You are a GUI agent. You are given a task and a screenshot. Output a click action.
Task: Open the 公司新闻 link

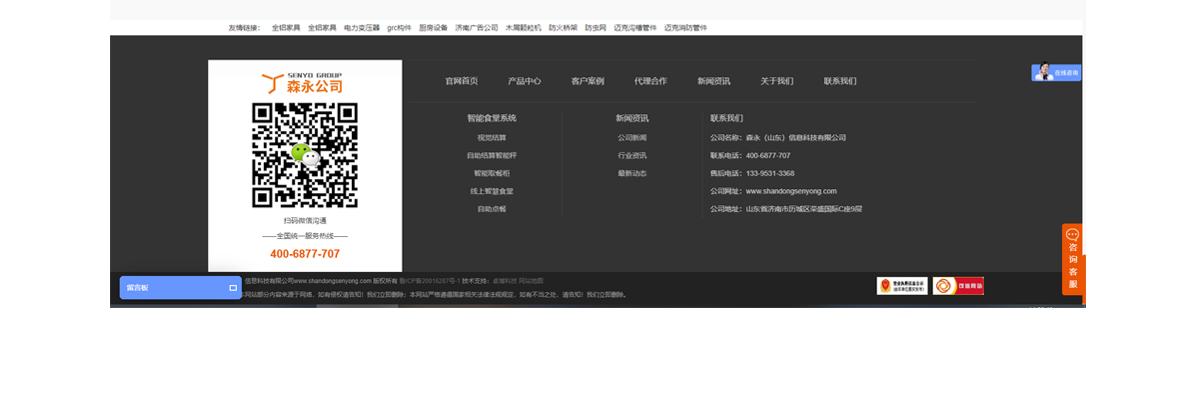[632, 138]
